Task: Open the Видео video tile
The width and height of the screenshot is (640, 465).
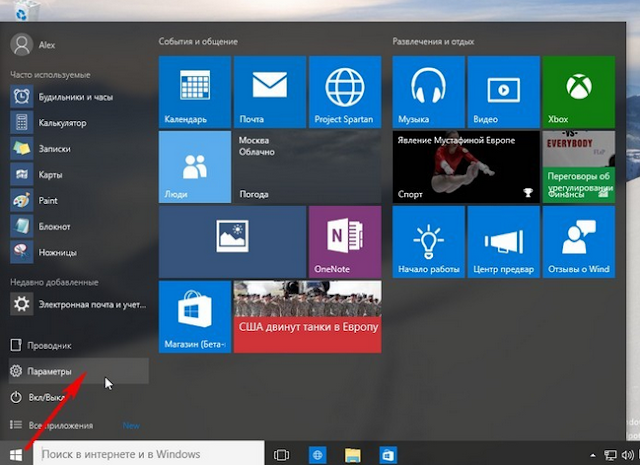Action: [x=504, y=92]
